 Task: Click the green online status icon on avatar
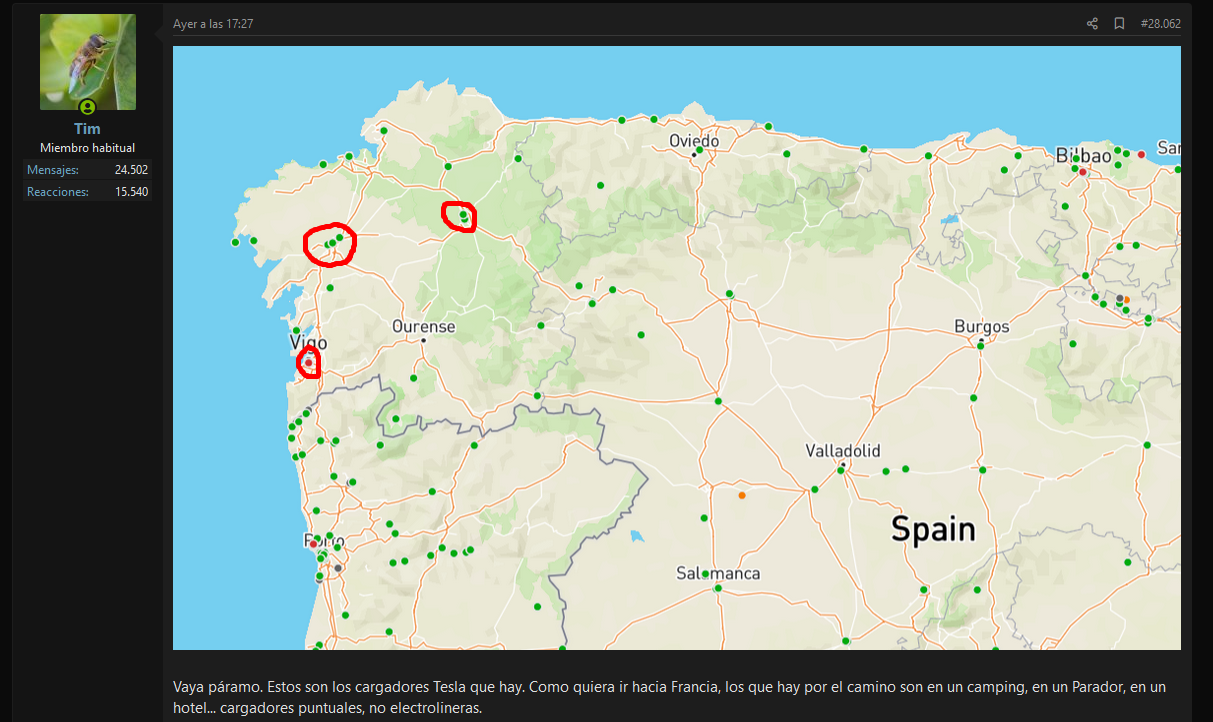pos(87,107)
